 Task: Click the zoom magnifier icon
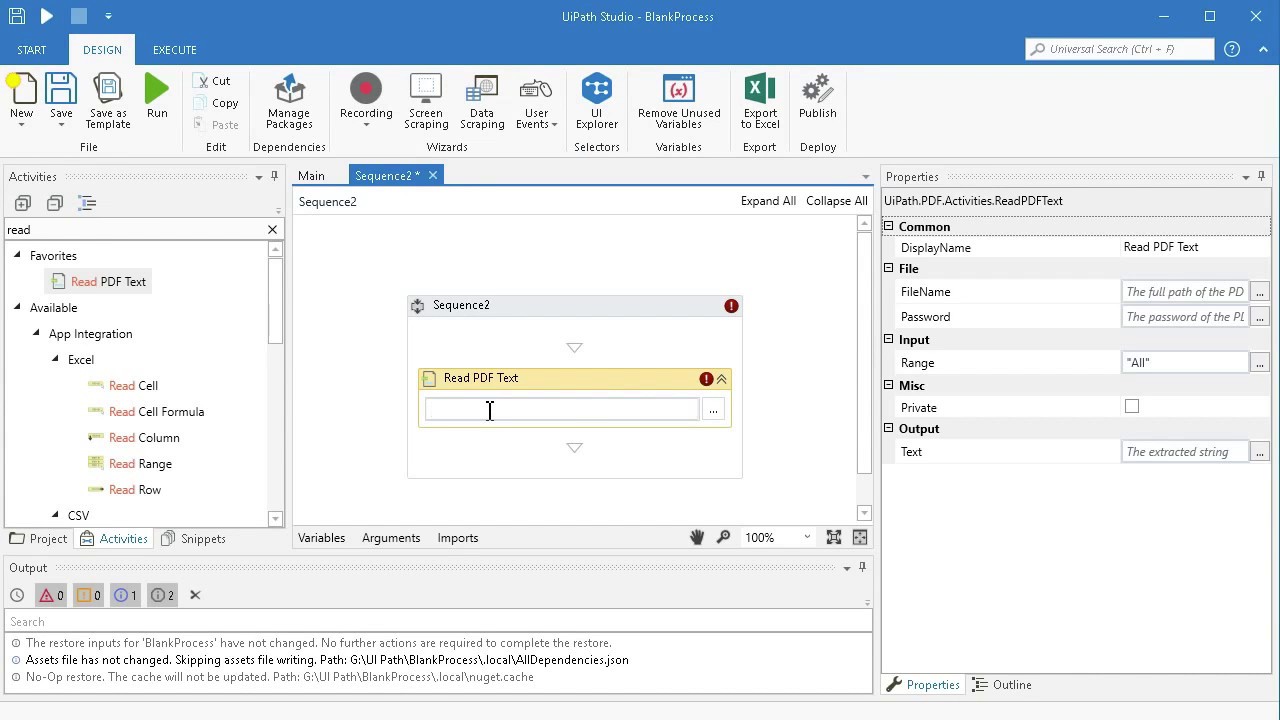(x=723, y=538)
